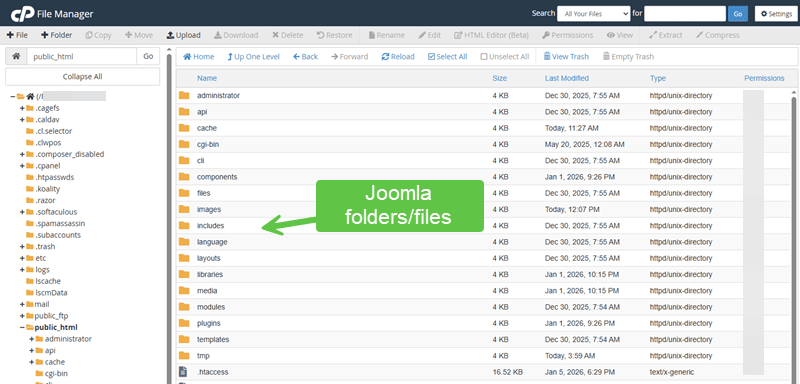Image resolution: width=800 pixels, height=384 pixels.
Task: Click Unselect All checkbox
Action: (505, 57)
